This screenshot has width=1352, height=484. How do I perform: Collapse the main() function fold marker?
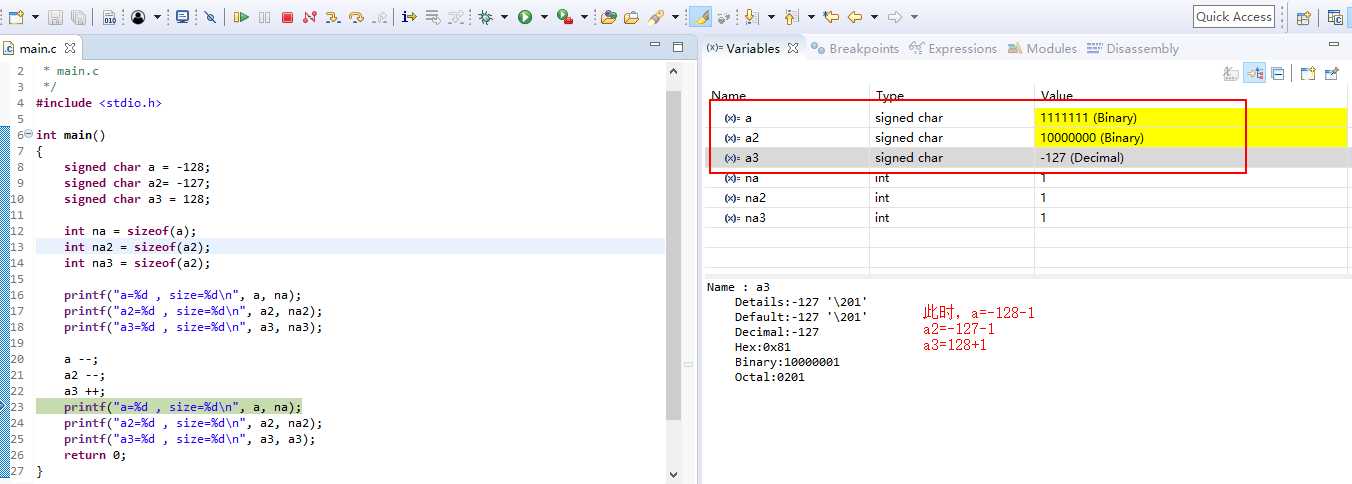[27, 135]
